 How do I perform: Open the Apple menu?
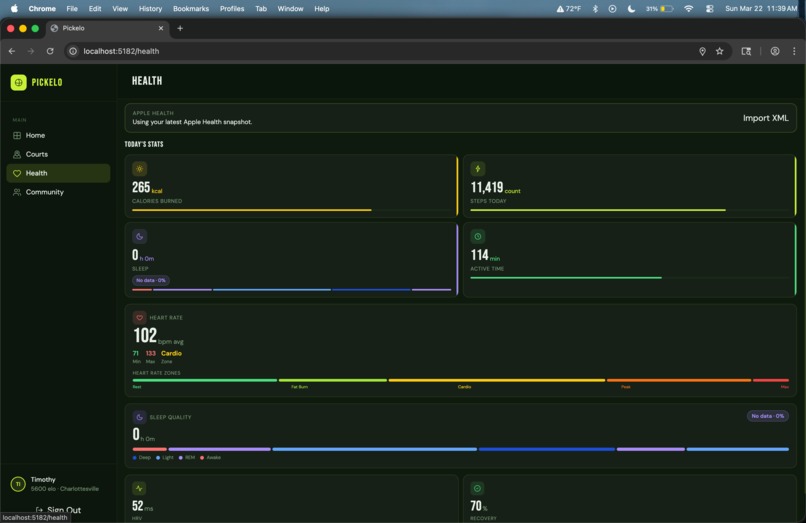coord(14,9)
